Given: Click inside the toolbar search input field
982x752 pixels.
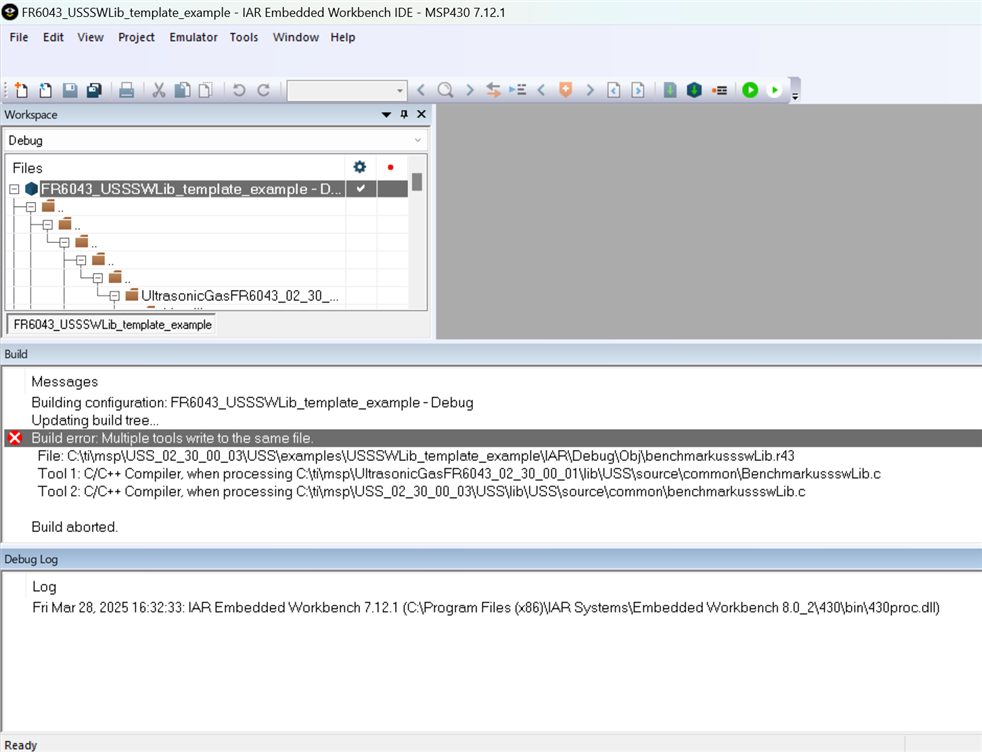Looking at the screenshot, I should click(341, 91).
